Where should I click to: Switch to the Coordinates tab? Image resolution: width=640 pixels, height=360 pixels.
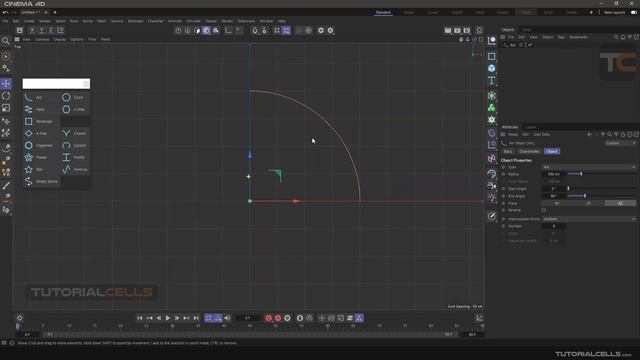click(x=529, y=151)
